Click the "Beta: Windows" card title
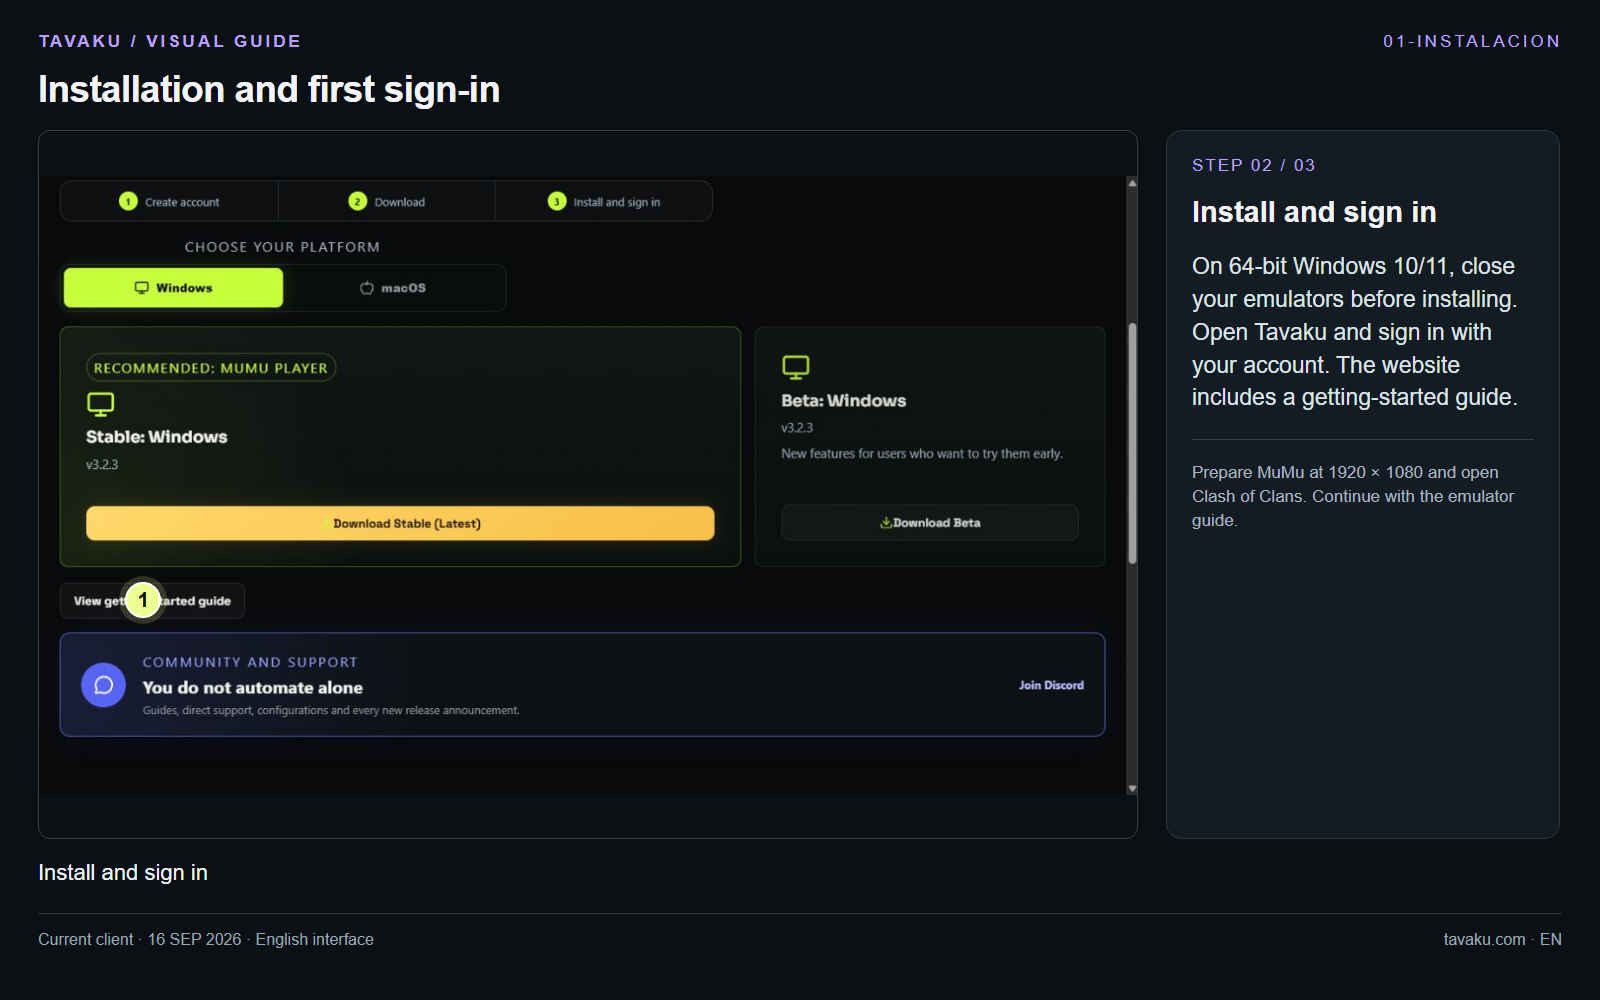The image size is (1600, 1000). [844, 401]
